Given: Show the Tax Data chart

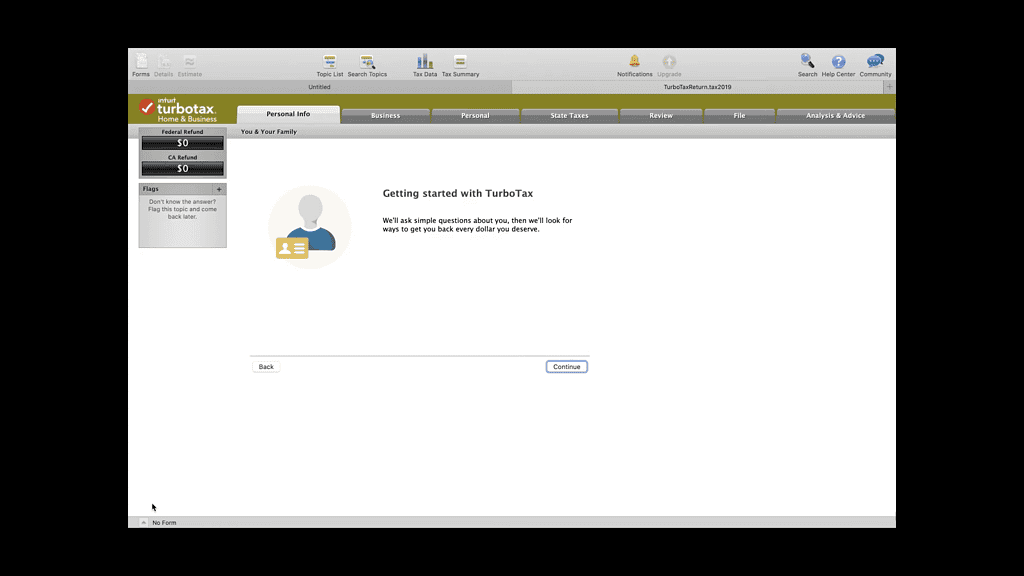Looking at the screenshot, I should (424, 65).
